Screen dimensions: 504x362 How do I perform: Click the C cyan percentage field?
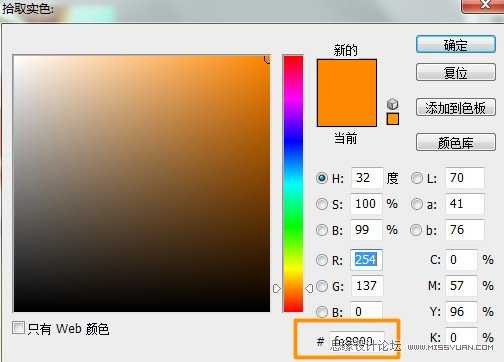coord(461,260)
